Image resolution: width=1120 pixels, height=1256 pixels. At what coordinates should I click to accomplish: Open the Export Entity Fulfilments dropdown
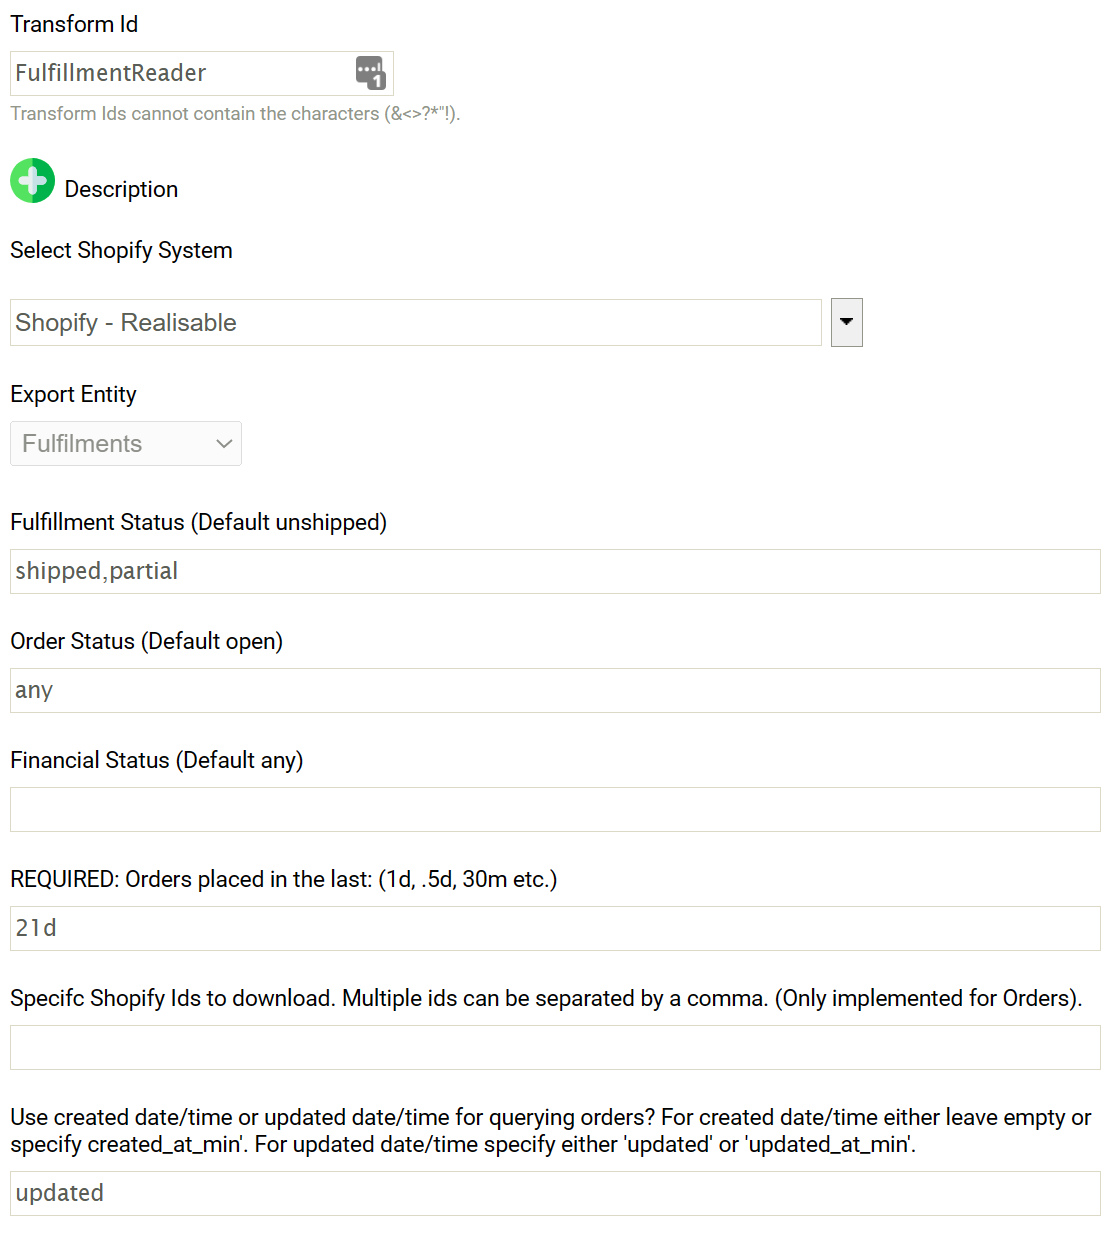126,443
